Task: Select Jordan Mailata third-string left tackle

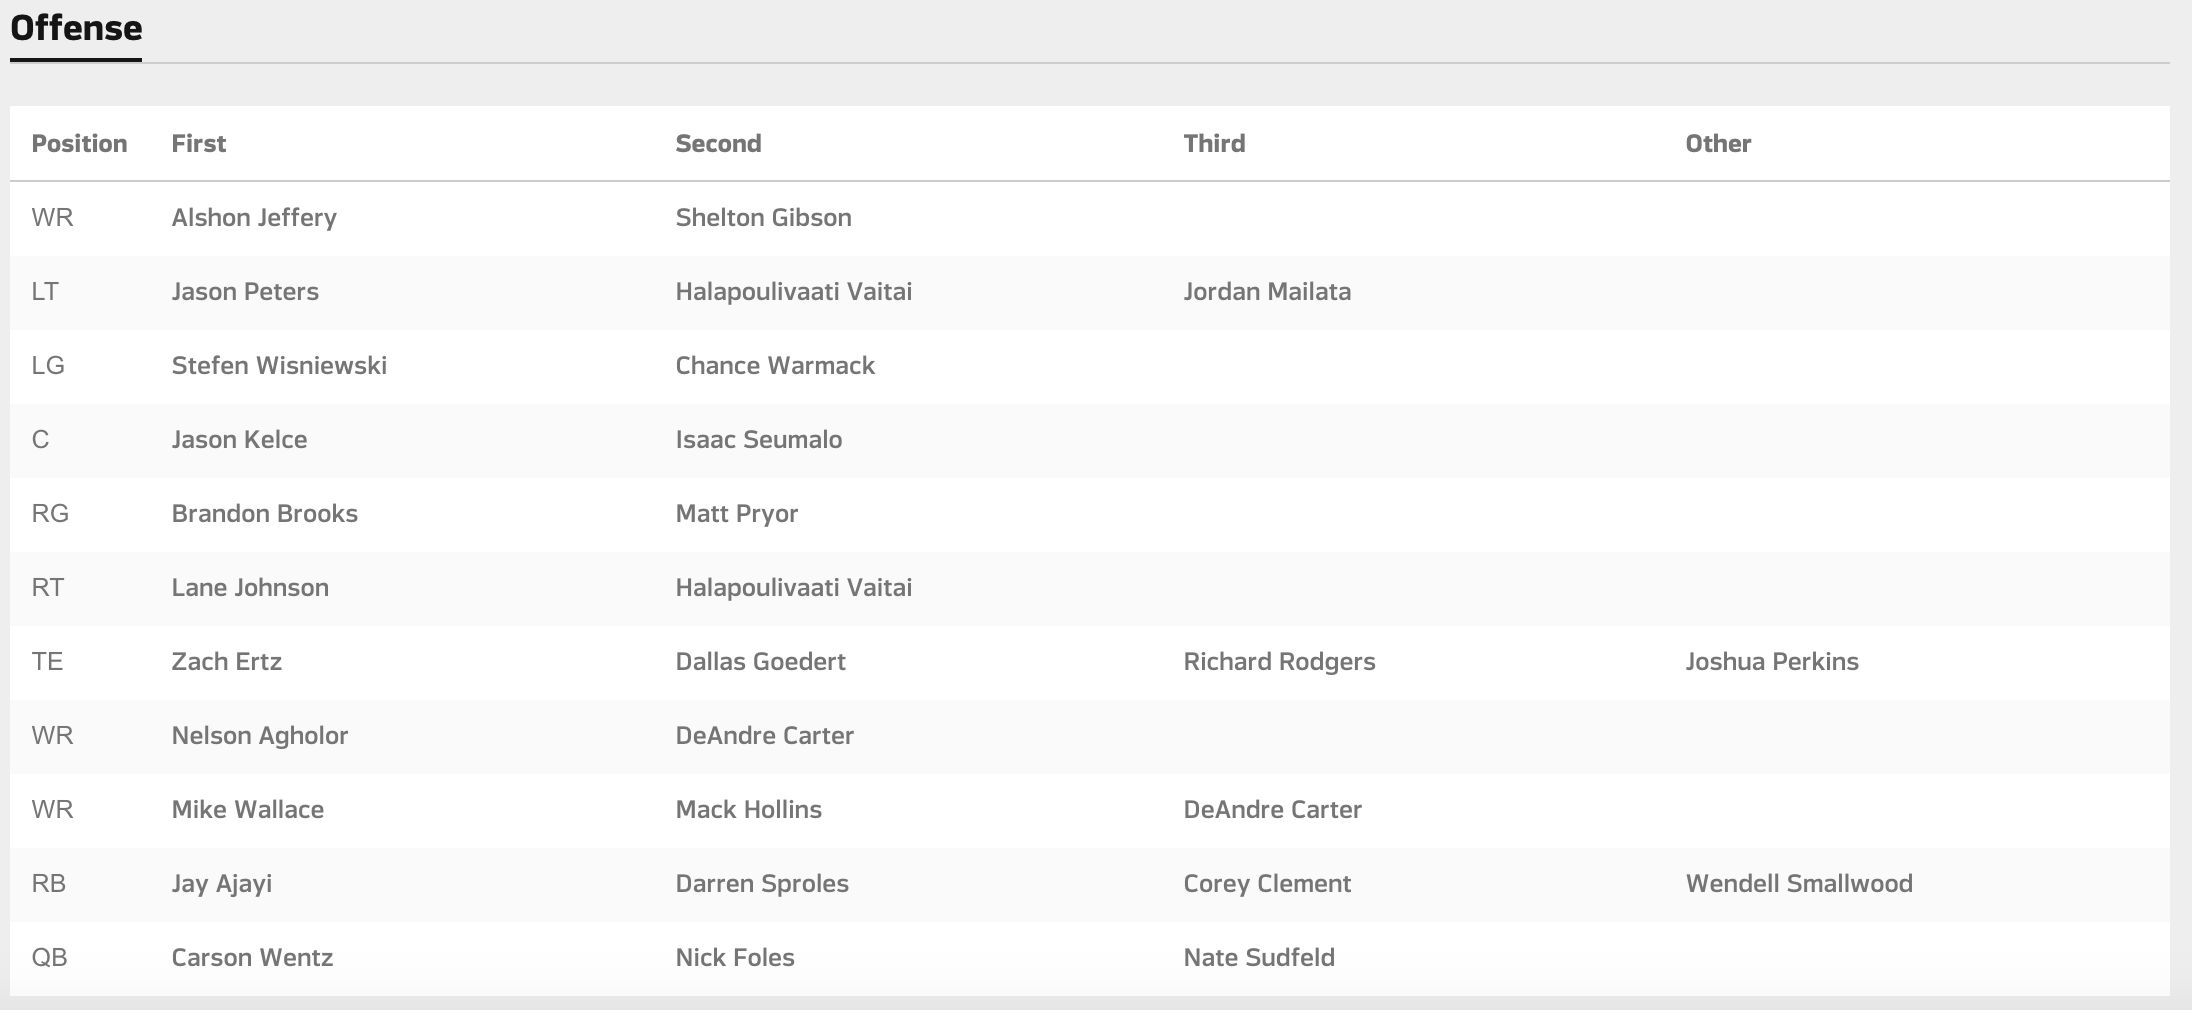Action: (x=1267, y=292)
